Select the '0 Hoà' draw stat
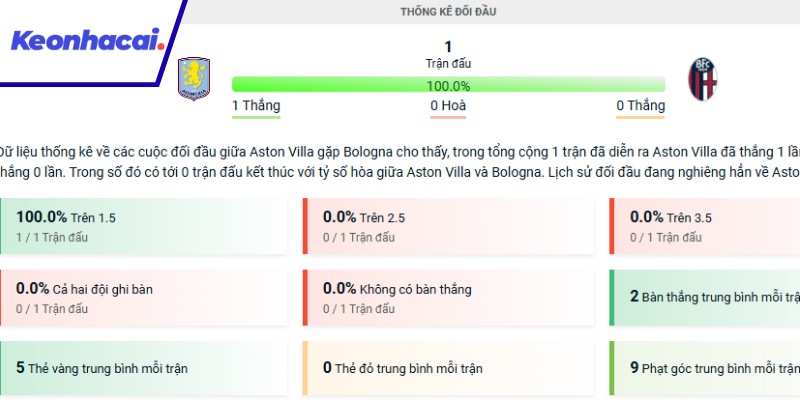This screenshot has height=400, width=800. pos(448,106)
